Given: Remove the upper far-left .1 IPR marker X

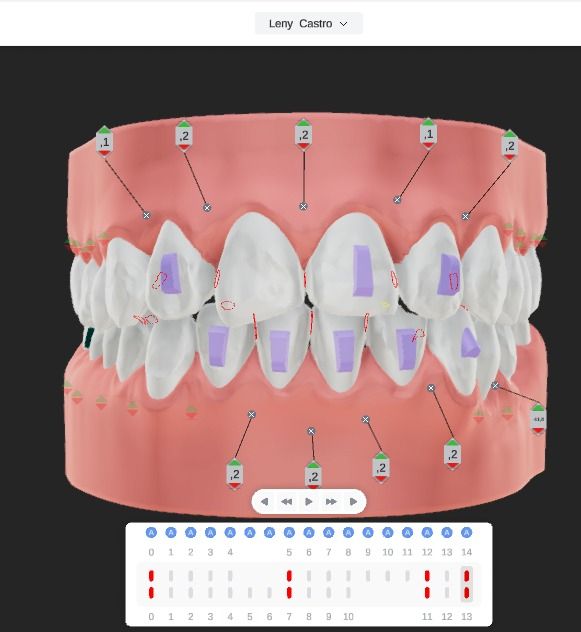Looking at the screenshot, I should [147, 215].
